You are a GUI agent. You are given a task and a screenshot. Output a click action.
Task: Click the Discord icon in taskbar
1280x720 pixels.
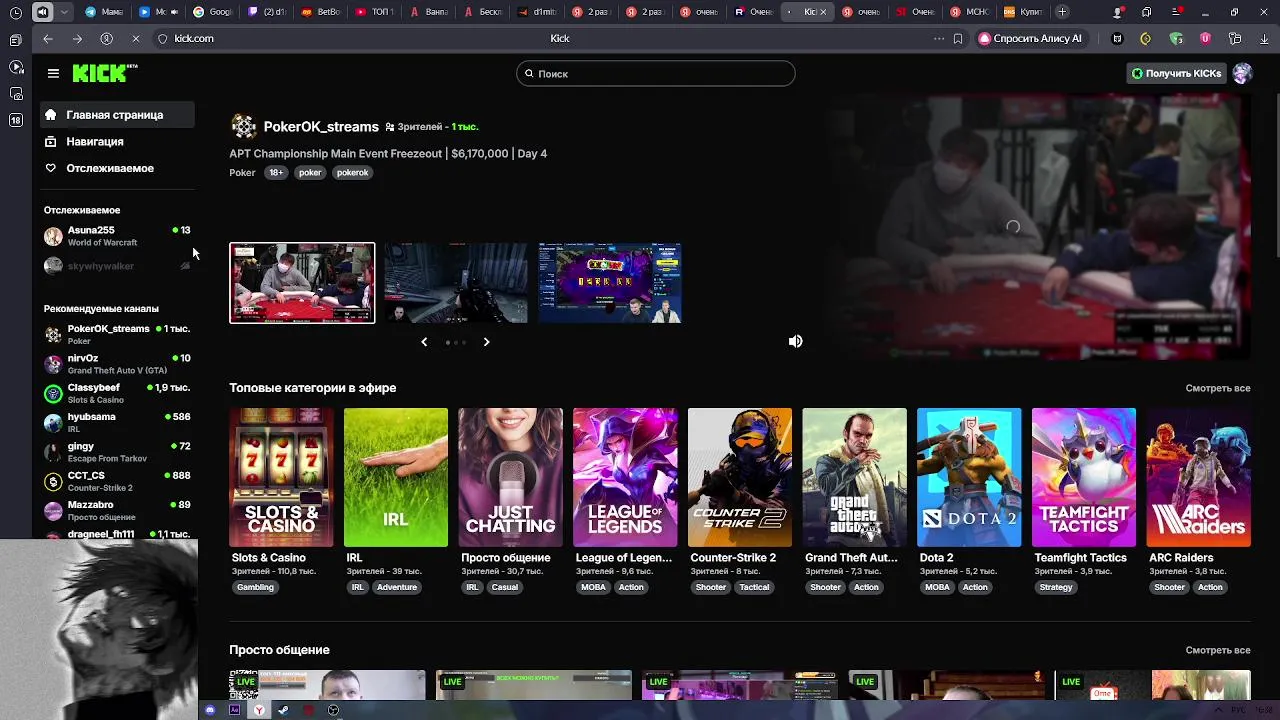tap(210, 710)
